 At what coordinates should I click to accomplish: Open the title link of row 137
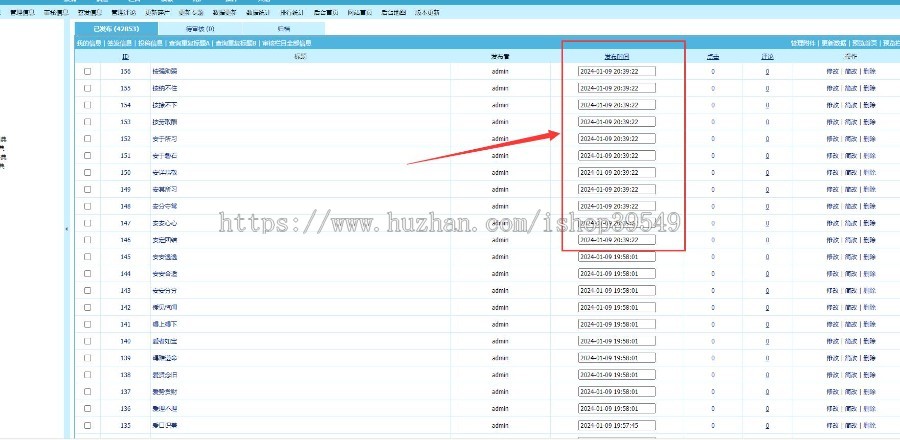pyautogui.click(x=165, y=391)
